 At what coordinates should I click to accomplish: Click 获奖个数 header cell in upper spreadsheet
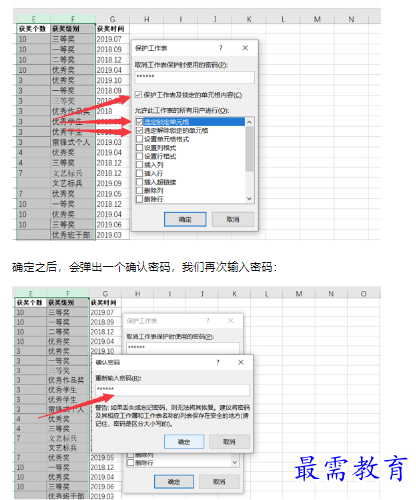(x=33, y=29)
